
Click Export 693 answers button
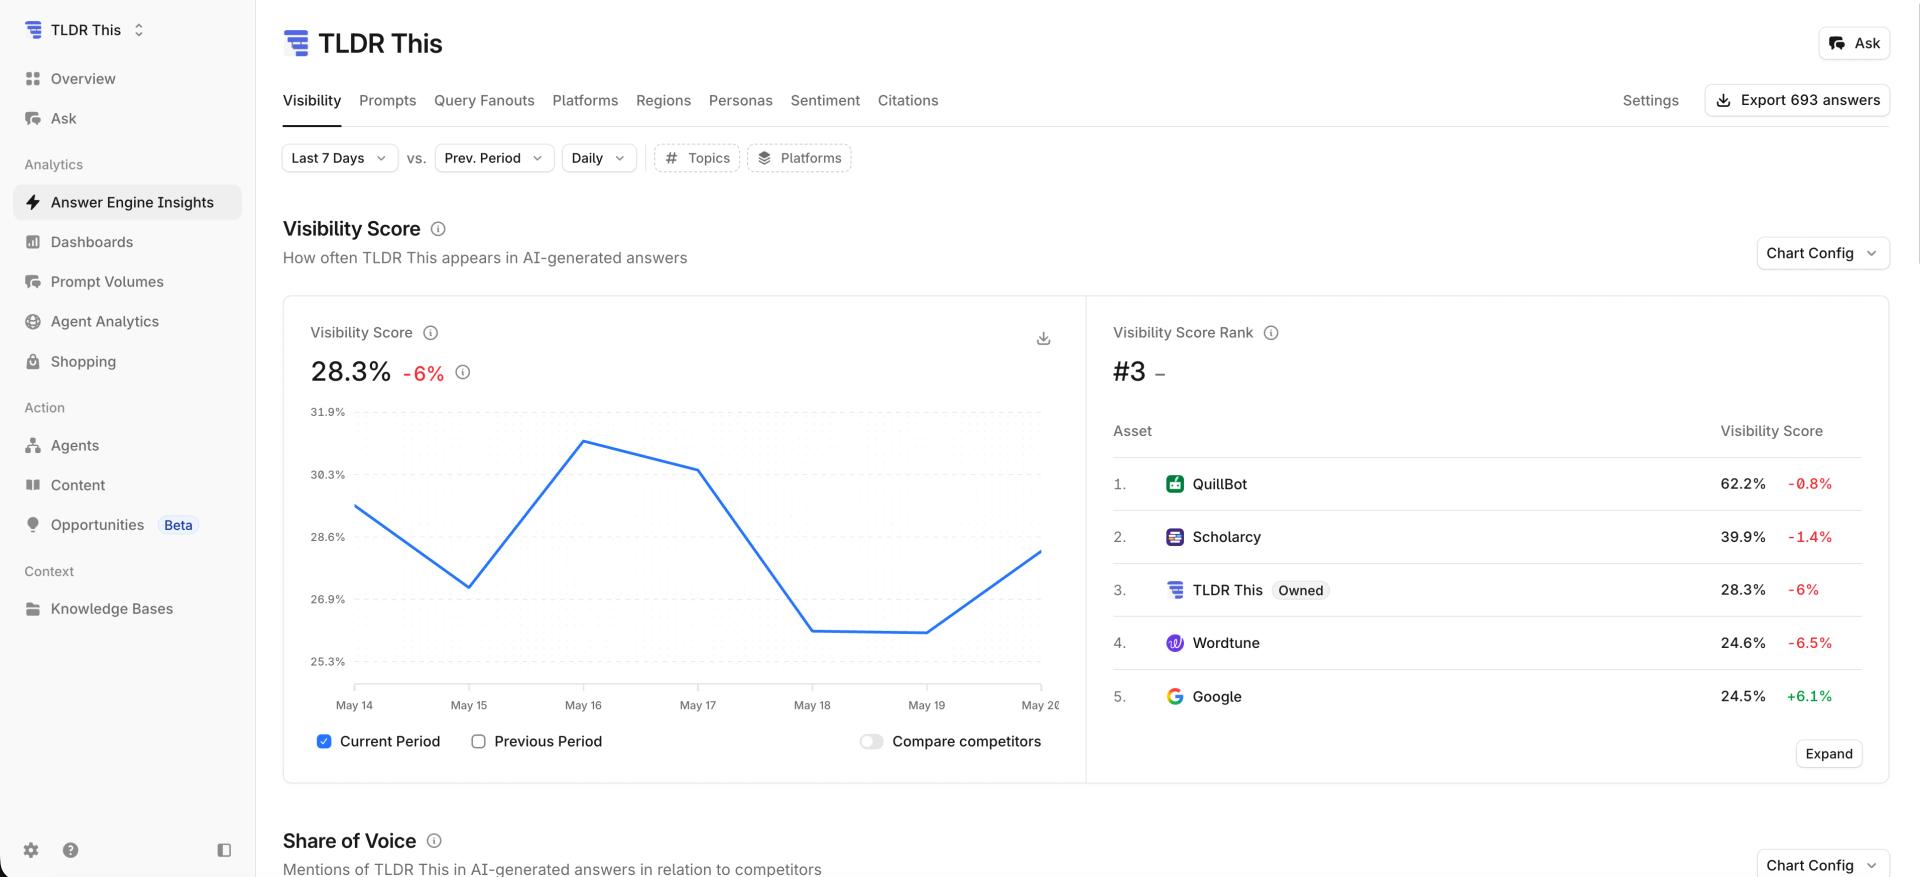click(1797, 100)
